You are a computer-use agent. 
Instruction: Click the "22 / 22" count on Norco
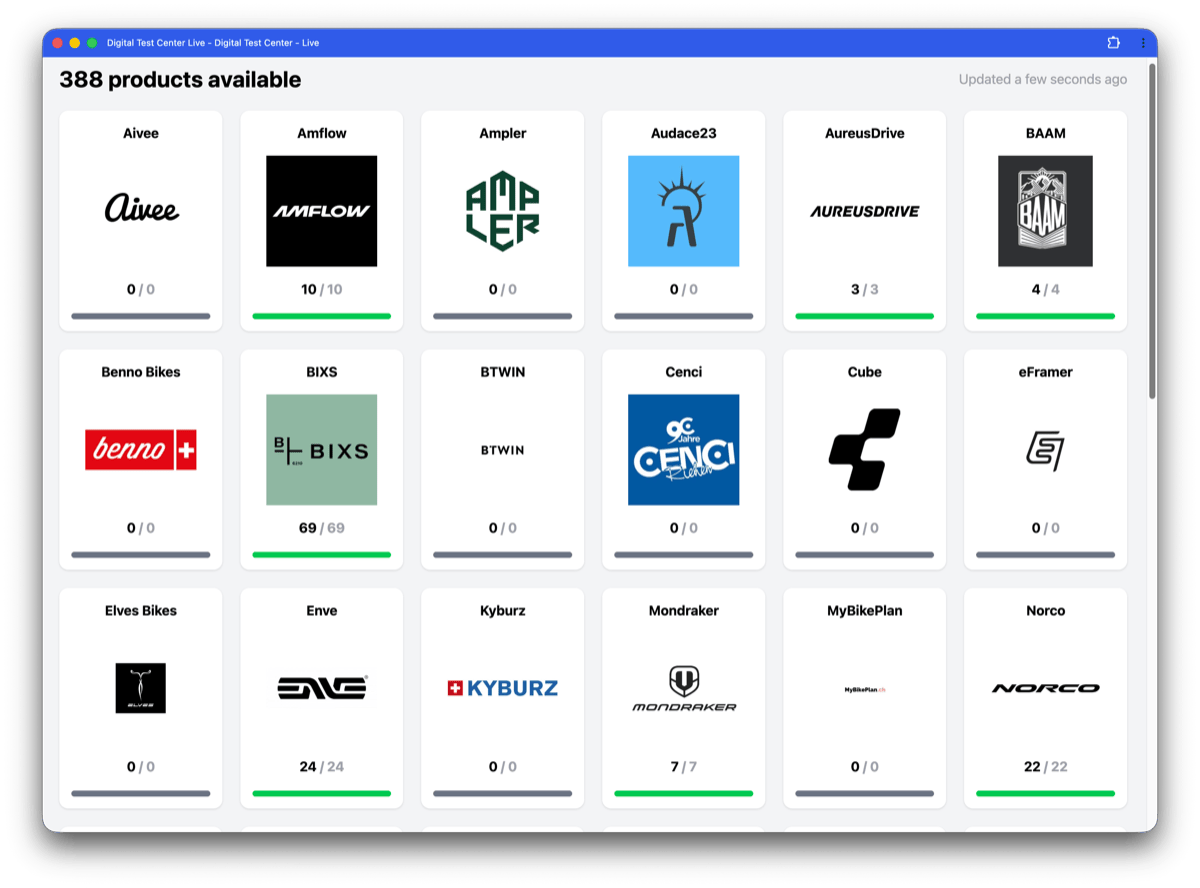pyautogui.click(x=1046, y=767)
